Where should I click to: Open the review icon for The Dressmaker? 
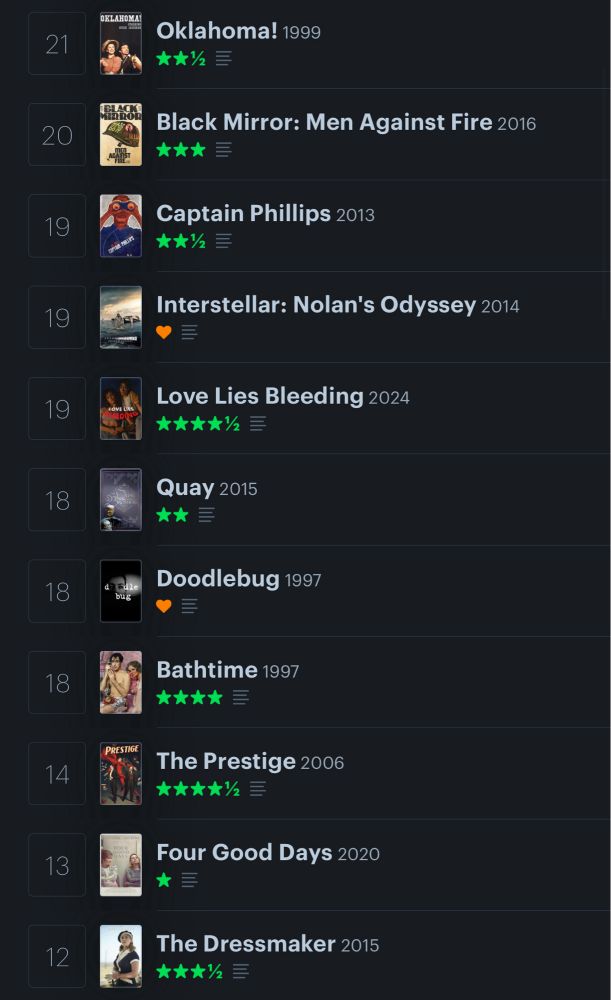[x=240, y=971]
